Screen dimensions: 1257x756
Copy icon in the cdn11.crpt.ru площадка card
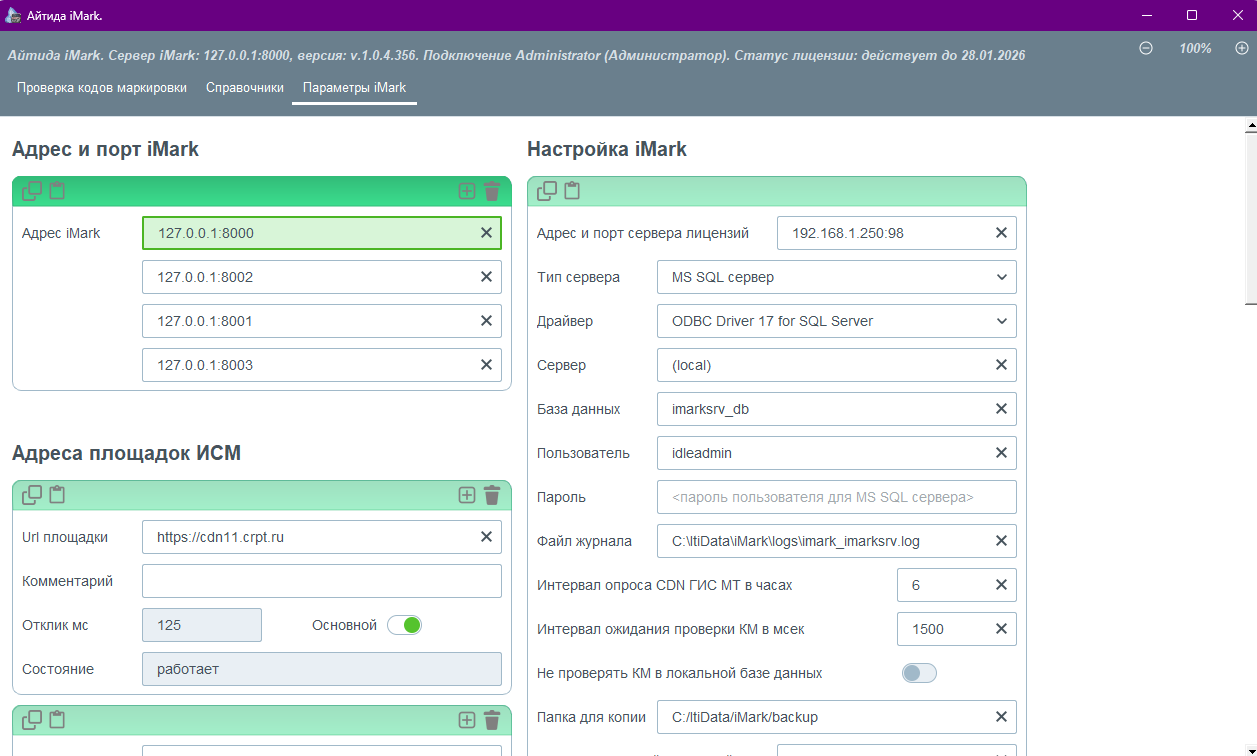click(32, 495)
